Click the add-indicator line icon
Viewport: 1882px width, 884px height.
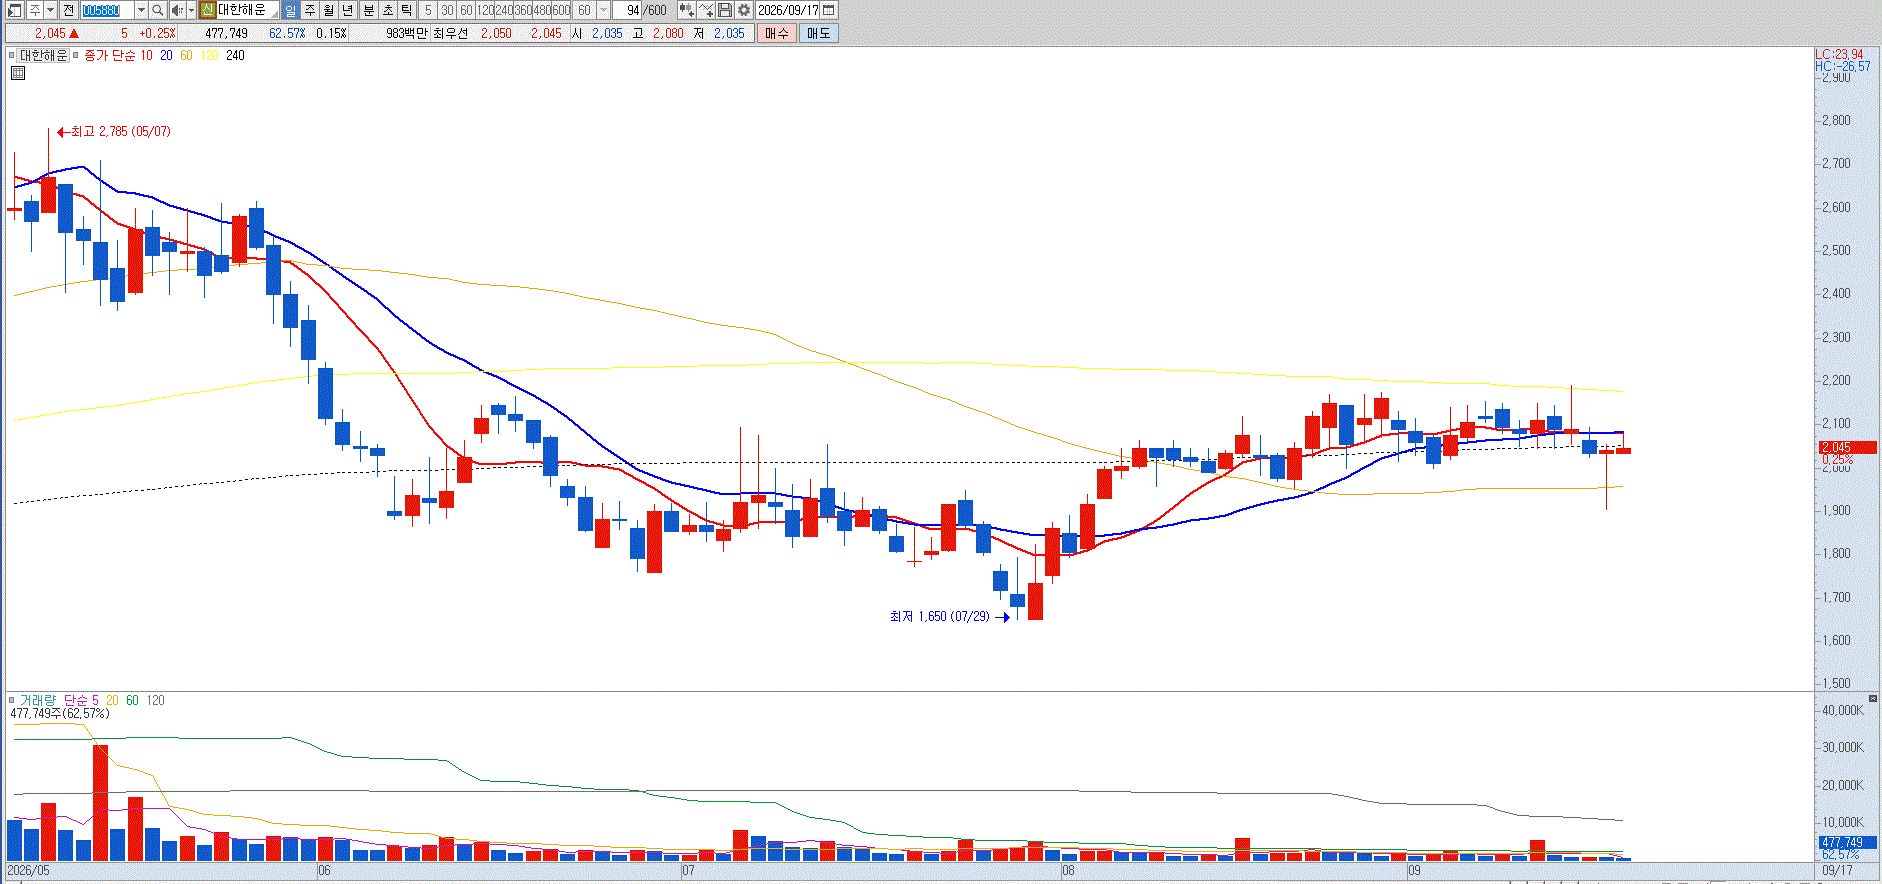[x=706, y=10]
